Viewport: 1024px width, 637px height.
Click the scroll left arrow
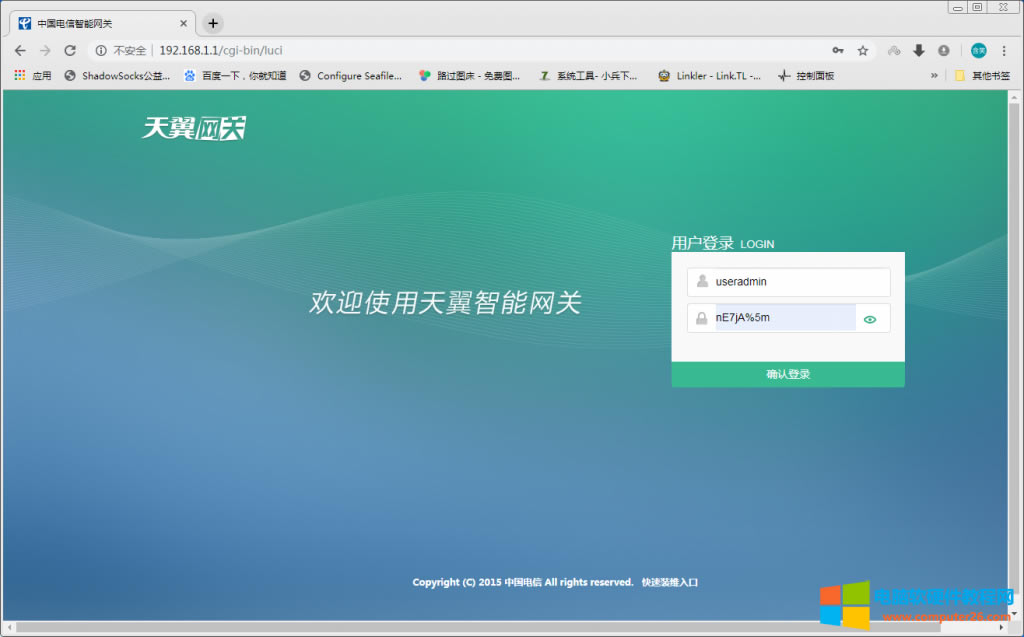click(x=10, y=627)
